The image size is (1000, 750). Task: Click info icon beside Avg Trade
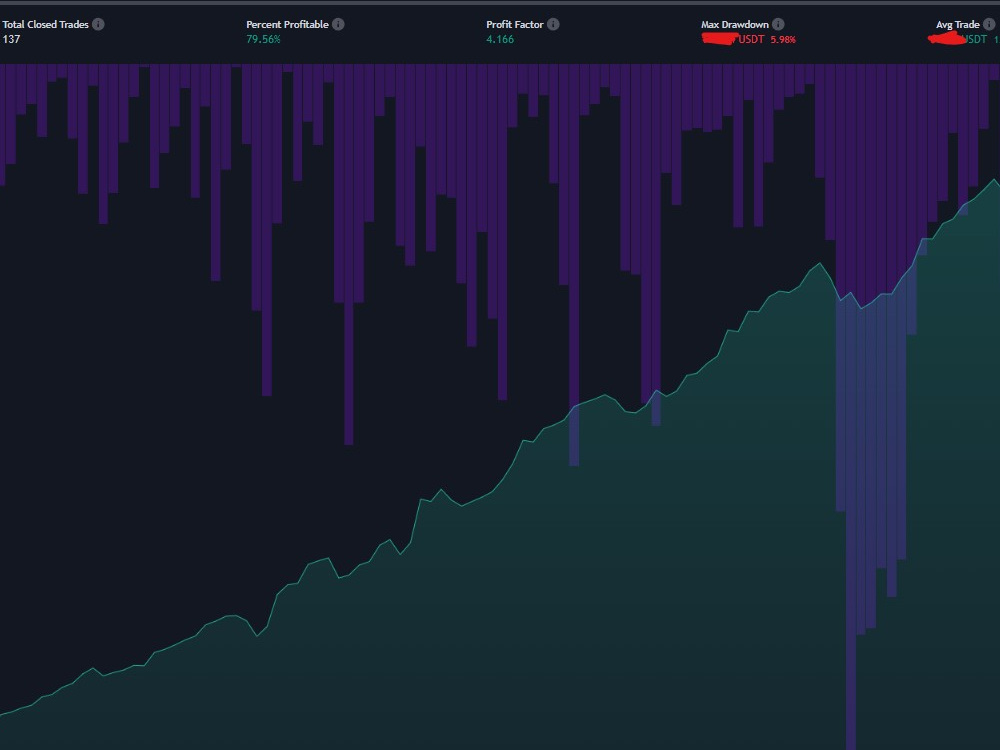(989, 24)
